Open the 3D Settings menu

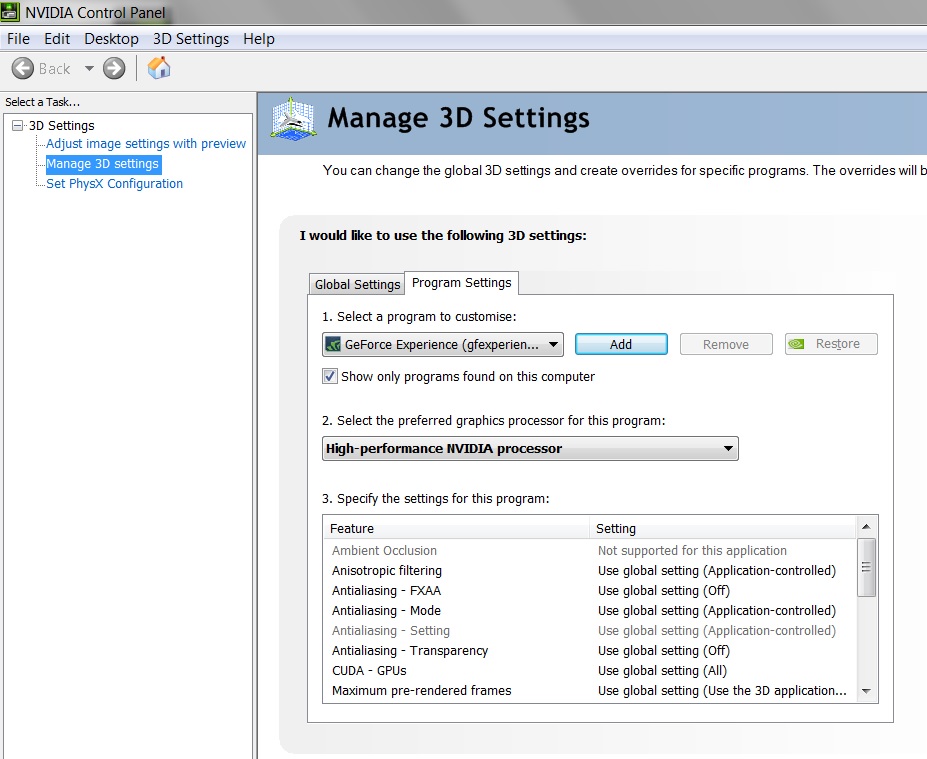tap(191, 39)
